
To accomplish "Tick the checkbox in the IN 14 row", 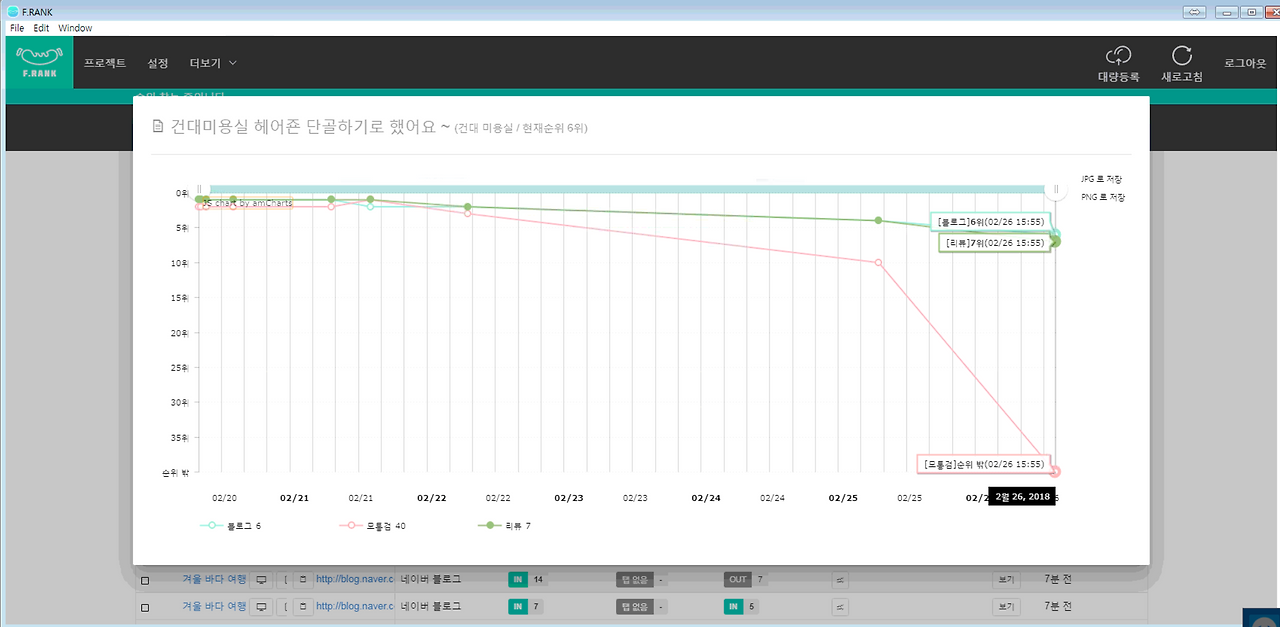I will (x=145, y=580).
